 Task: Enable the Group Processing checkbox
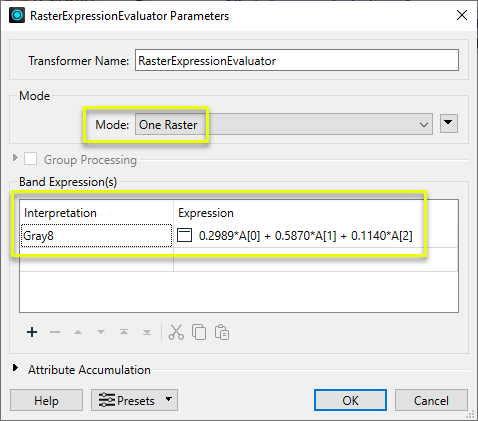tap(30, 159)
